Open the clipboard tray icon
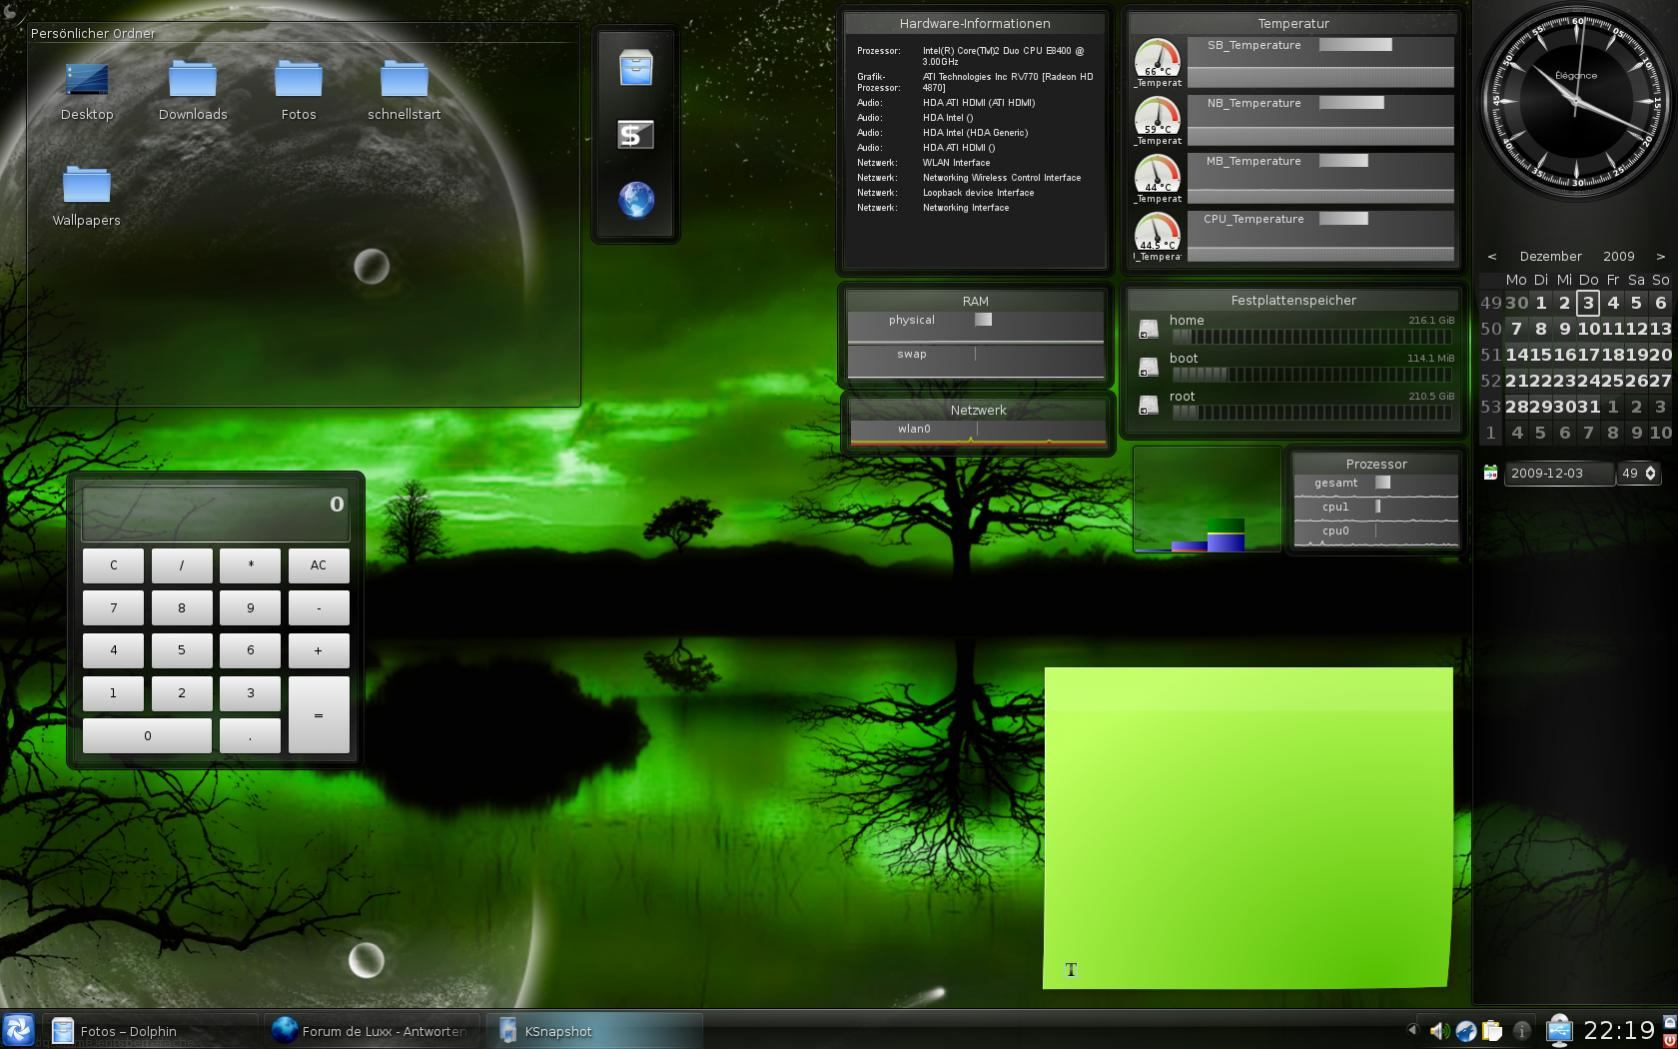Viewport: 1678px width, 1049px height. (1493, 1031)
